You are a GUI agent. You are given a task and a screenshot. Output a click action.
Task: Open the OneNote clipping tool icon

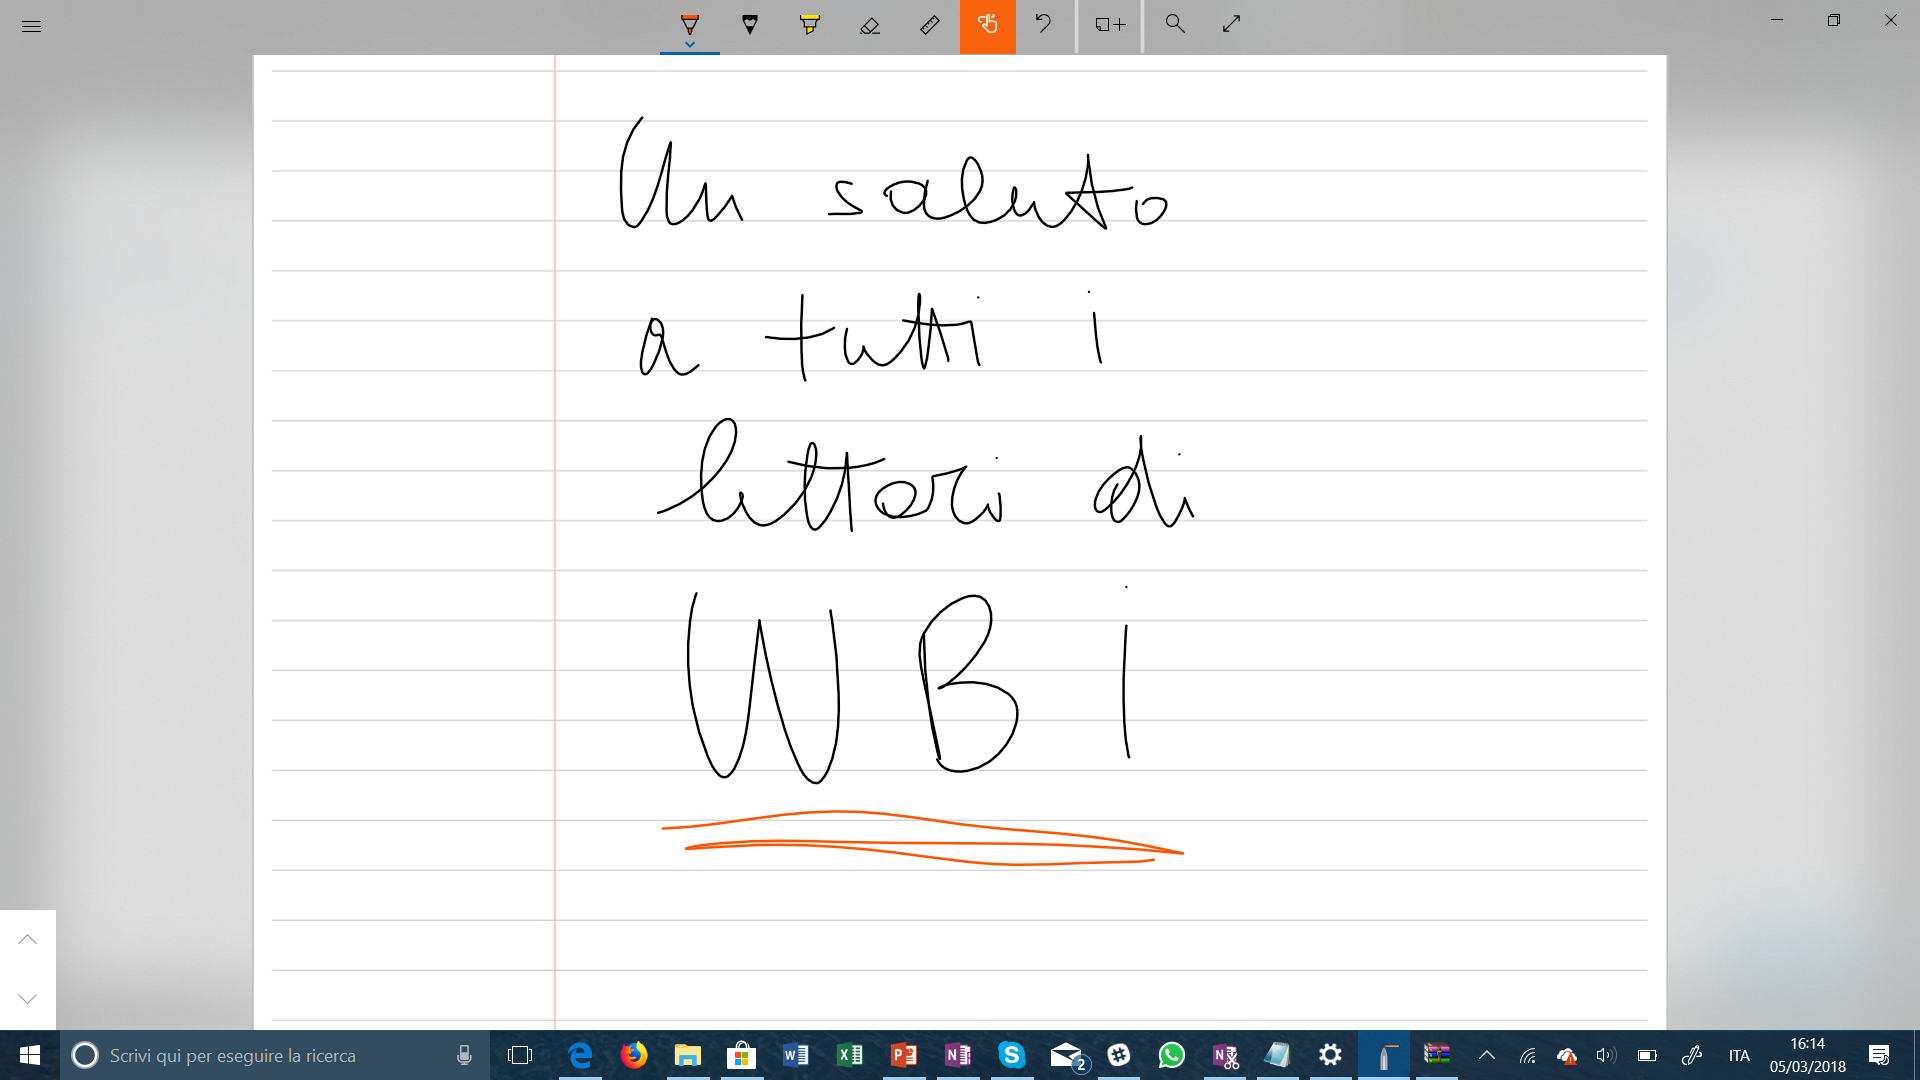tap(1226, 1055)
